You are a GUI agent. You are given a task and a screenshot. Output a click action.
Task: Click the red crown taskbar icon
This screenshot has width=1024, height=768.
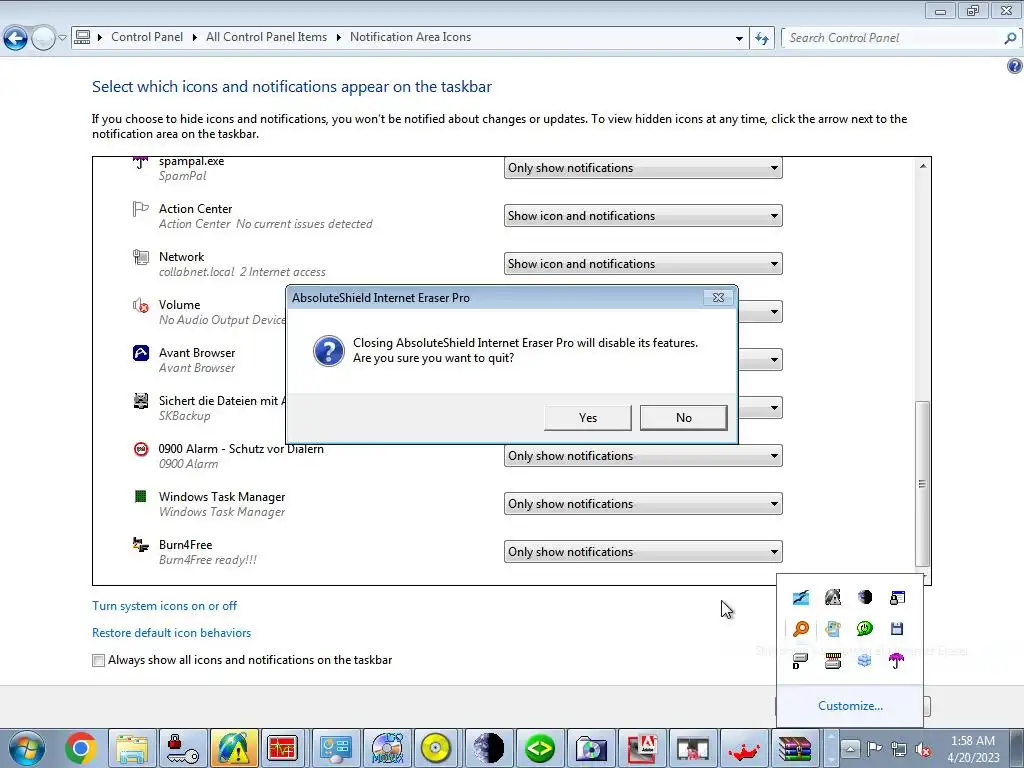[743, 748]
